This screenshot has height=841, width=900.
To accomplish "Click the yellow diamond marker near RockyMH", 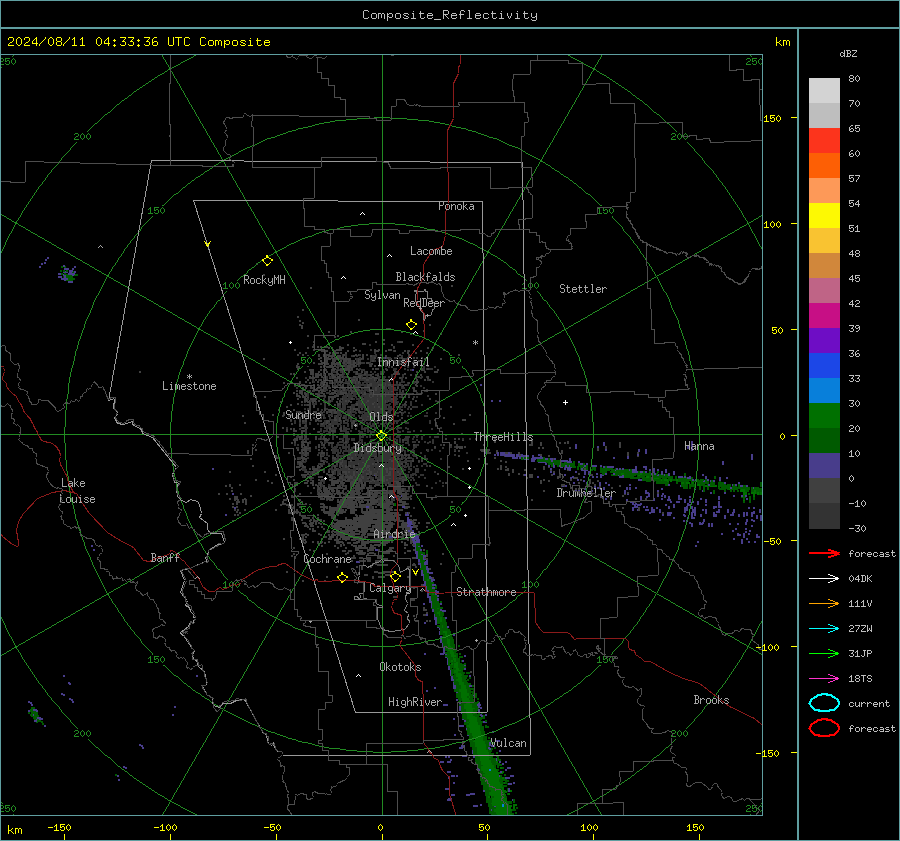I will (267, 261).
